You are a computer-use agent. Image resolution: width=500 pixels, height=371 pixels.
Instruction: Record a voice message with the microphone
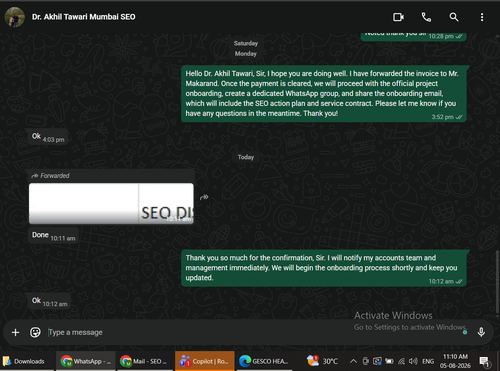pos(481,332)
